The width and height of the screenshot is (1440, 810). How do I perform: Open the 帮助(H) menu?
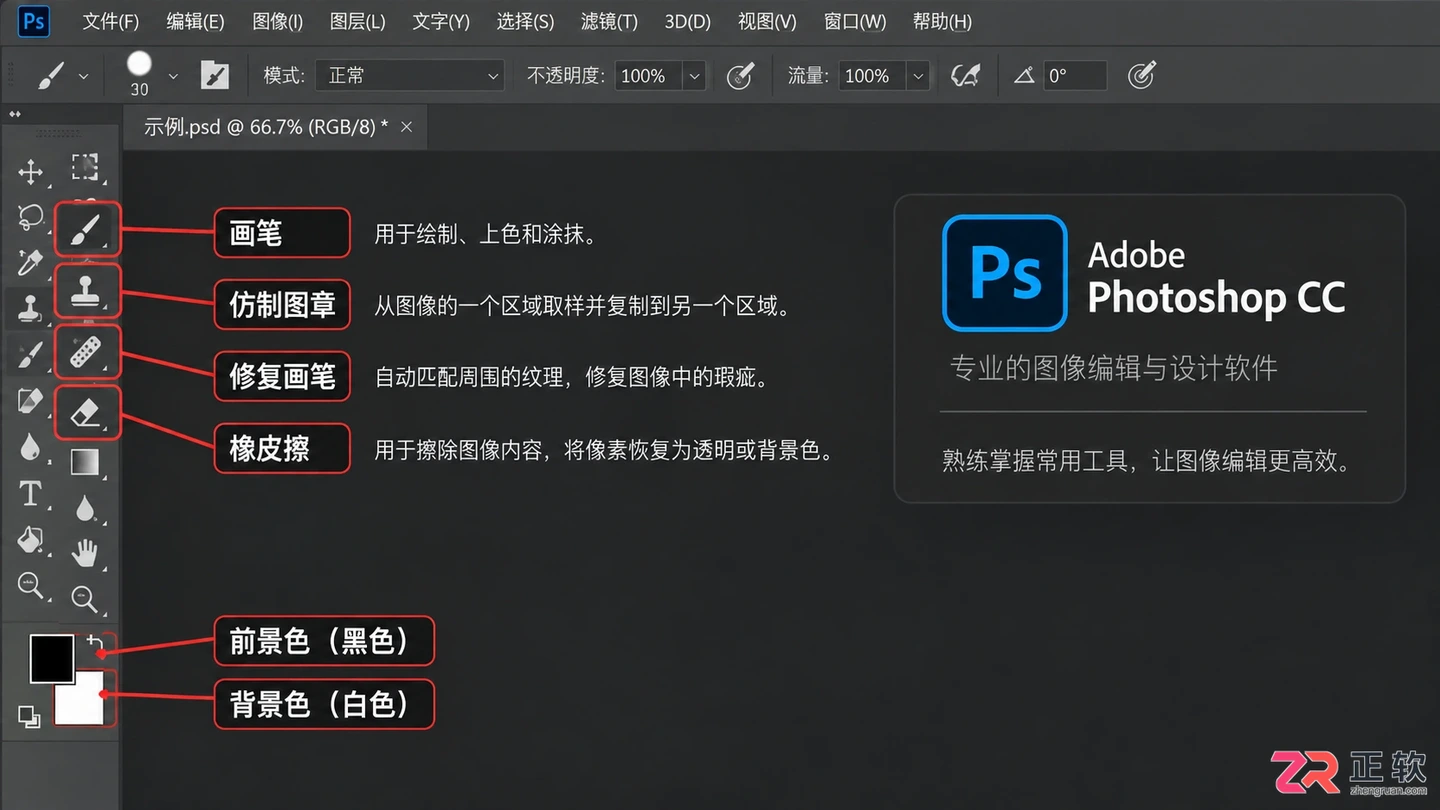pyautogui.click(x=942, y=22)
